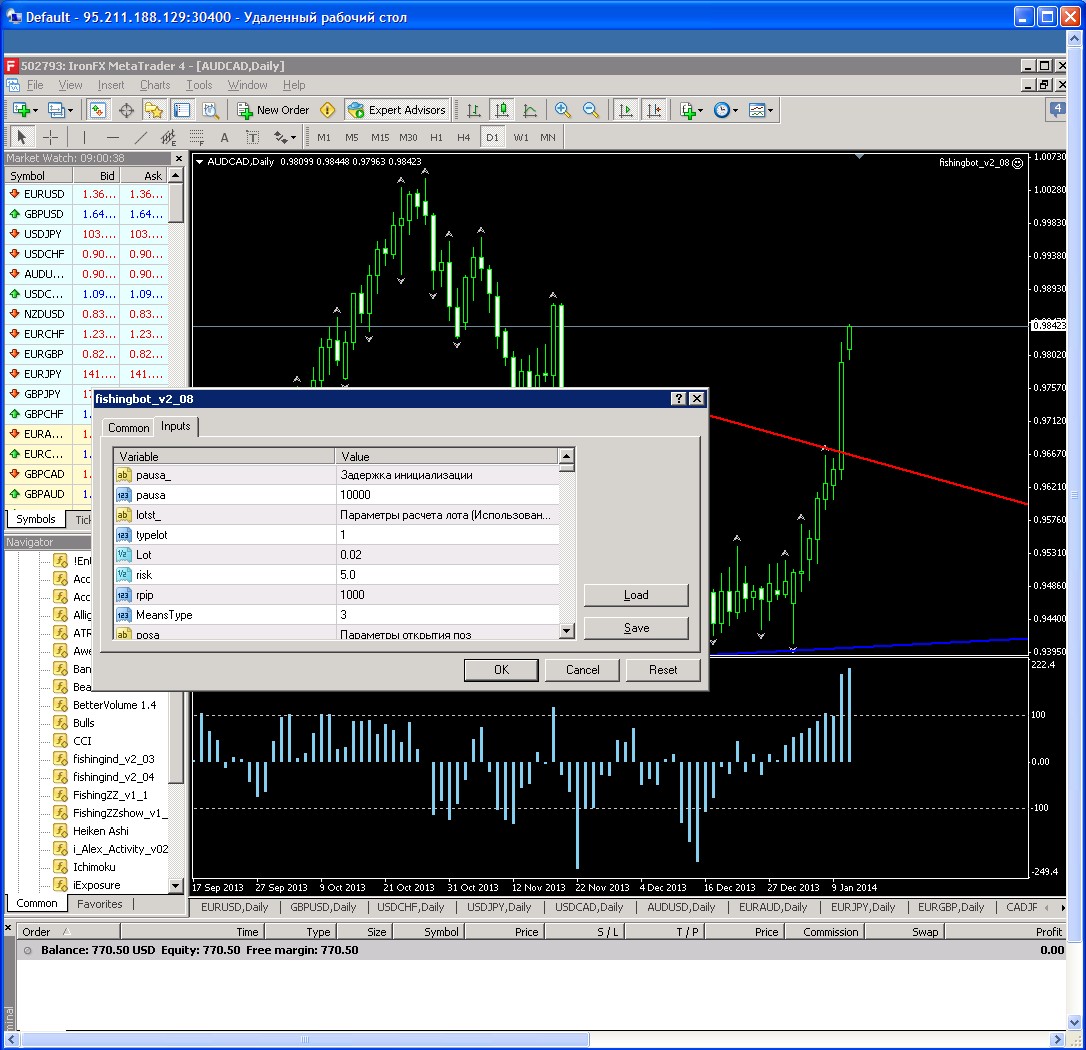Screen dimensions: 1086x1050
Task: Switch to bar chart display
Action: [x=474, y=110]
